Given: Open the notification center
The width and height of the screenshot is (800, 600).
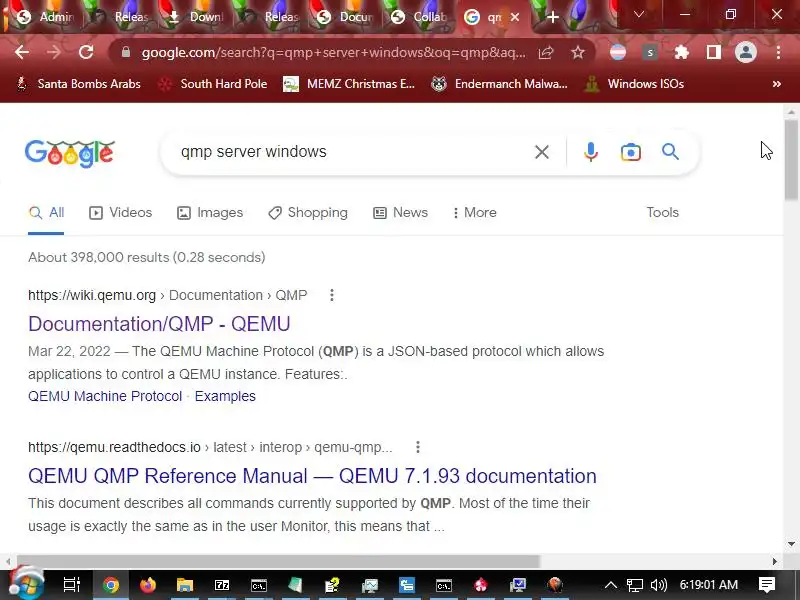Looking at the screenshot, I should coord(767,585).
